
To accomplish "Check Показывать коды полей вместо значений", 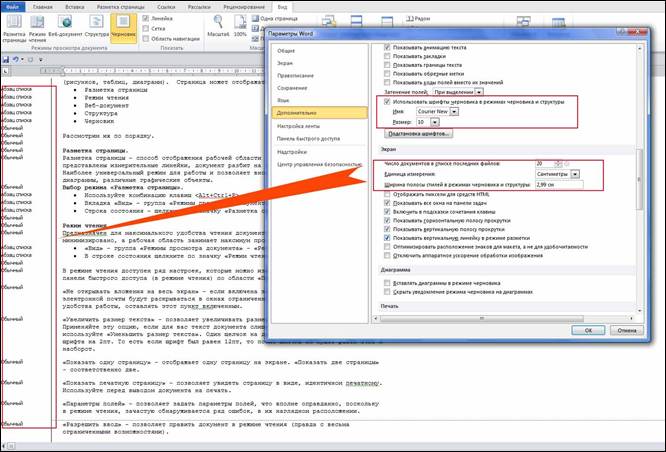I will pos(387,82).
